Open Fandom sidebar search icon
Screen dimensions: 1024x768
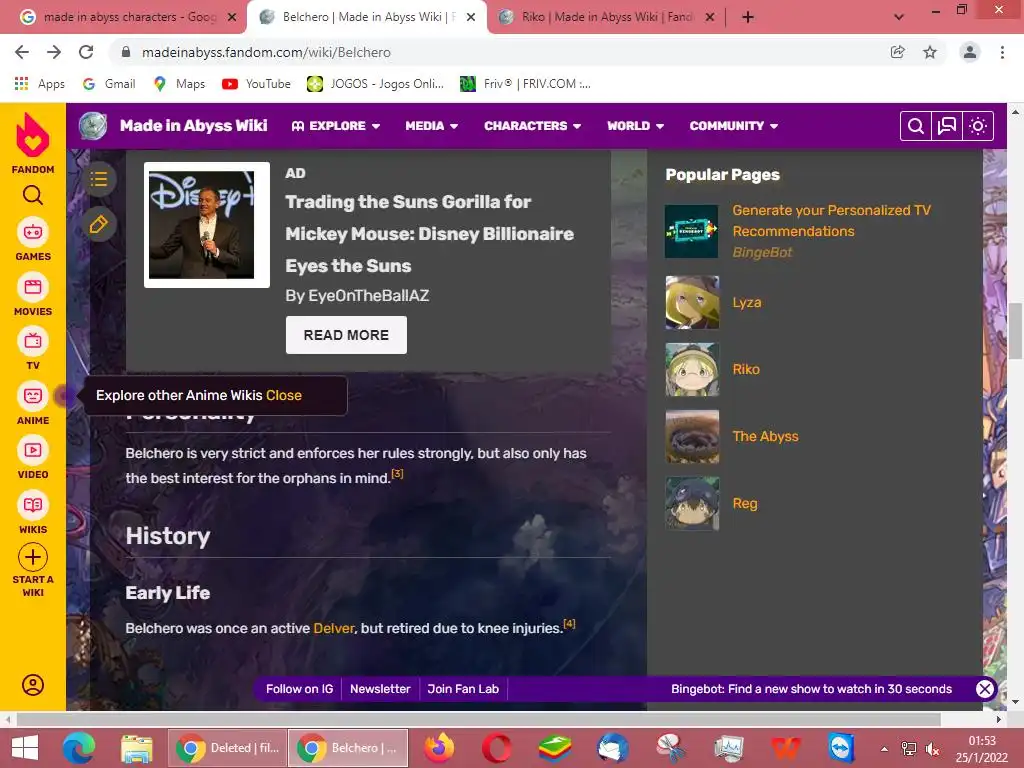[x=33, y=195]
